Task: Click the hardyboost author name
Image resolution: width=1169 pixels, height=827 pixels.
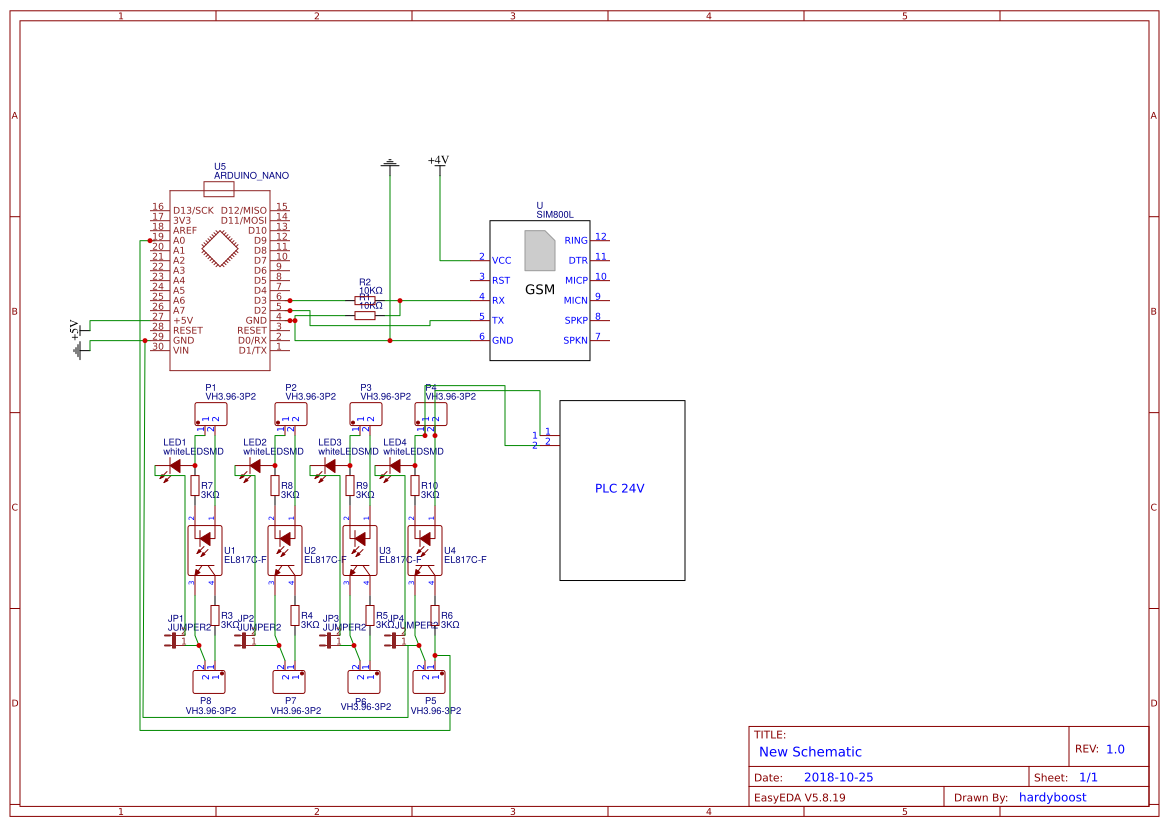Action: pos(1051,797)
